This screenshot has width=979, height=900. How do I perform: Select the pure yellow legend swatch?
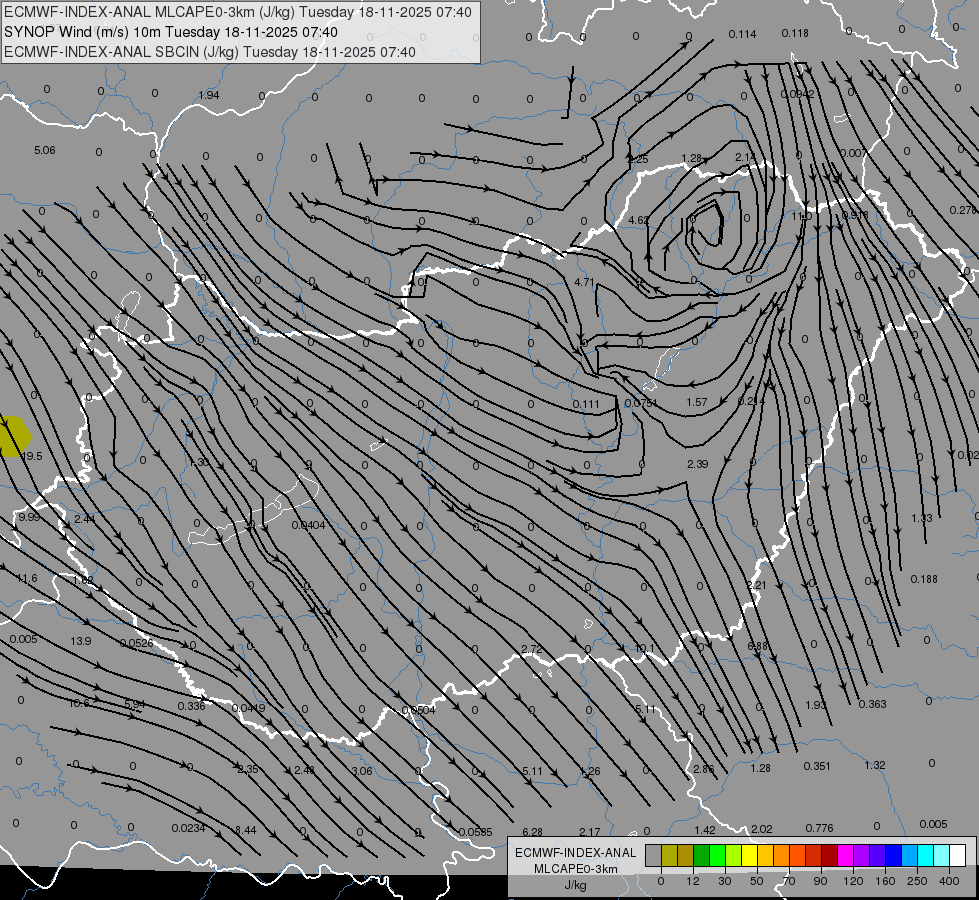click(x=750, y=855)
